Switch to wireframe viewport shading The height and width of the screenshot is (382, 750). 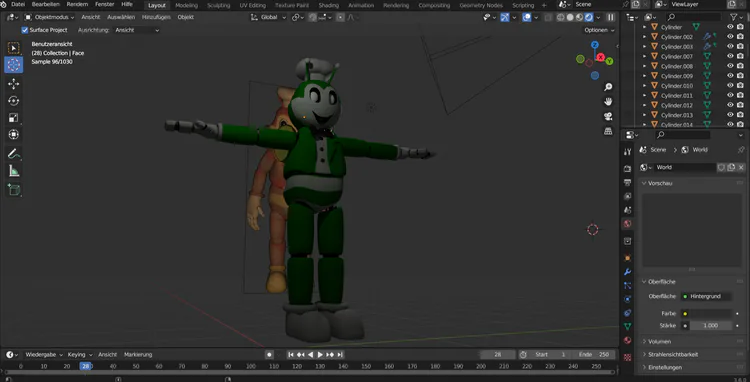(561, 17)
